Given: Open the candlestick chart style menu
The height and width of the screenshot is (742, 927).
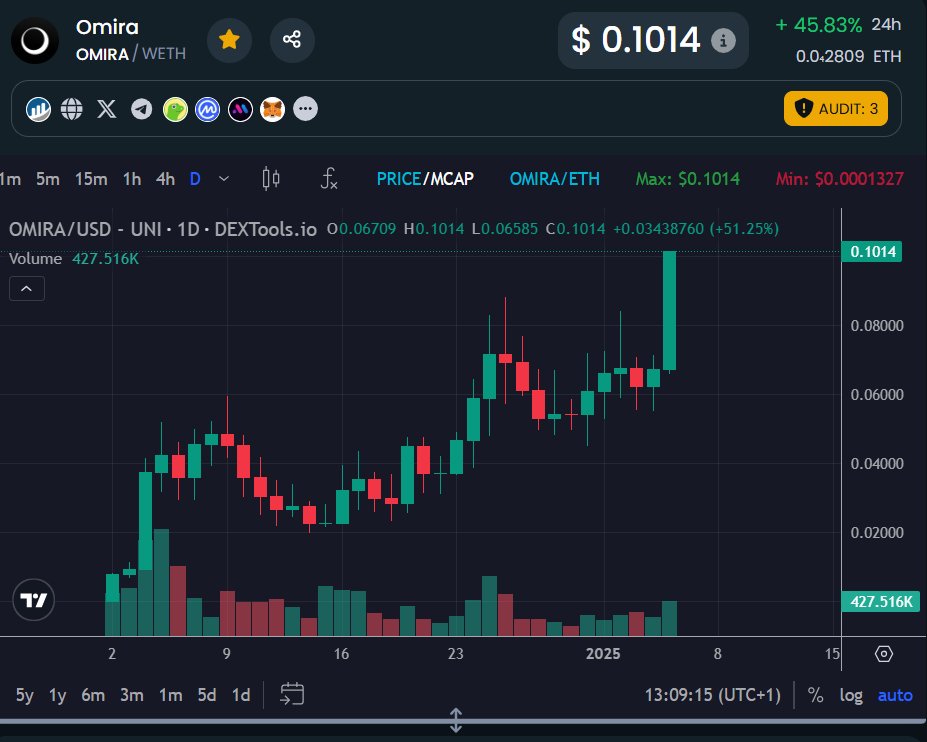Looking at the screenshot, I should click(x=271, y=179).
